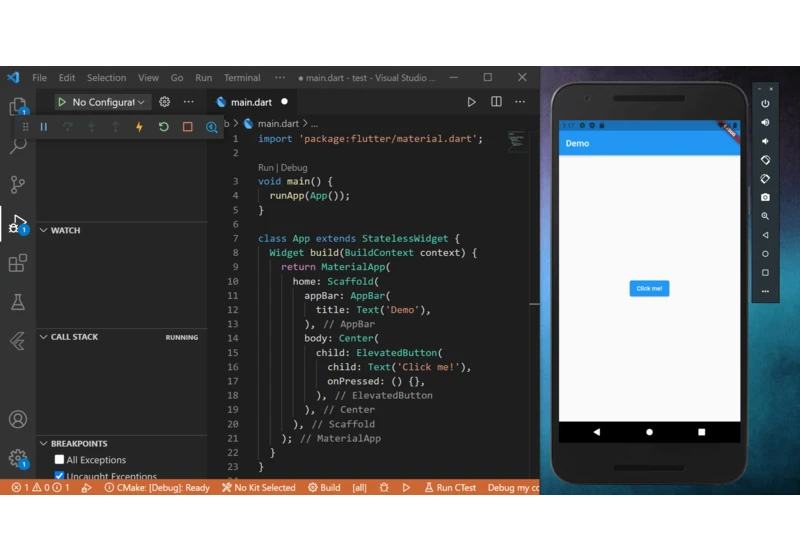The width and height of the screenshot is (800, 560).
Task: Click the [all] build target status item
Action: [x=359, y=488]
